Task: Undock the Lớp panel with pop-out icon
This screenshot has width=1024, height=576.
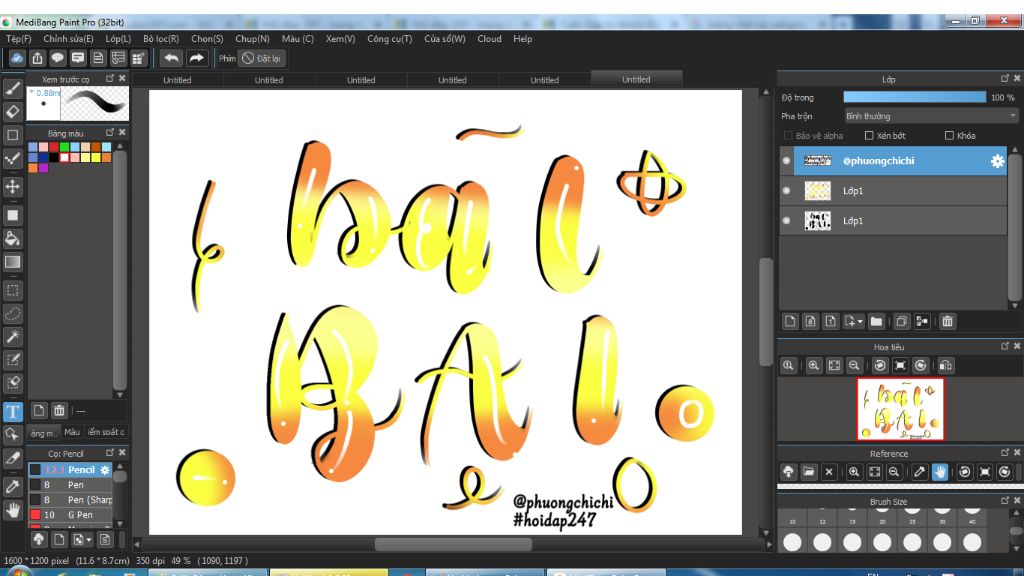Action: [x=1004, y=78]
